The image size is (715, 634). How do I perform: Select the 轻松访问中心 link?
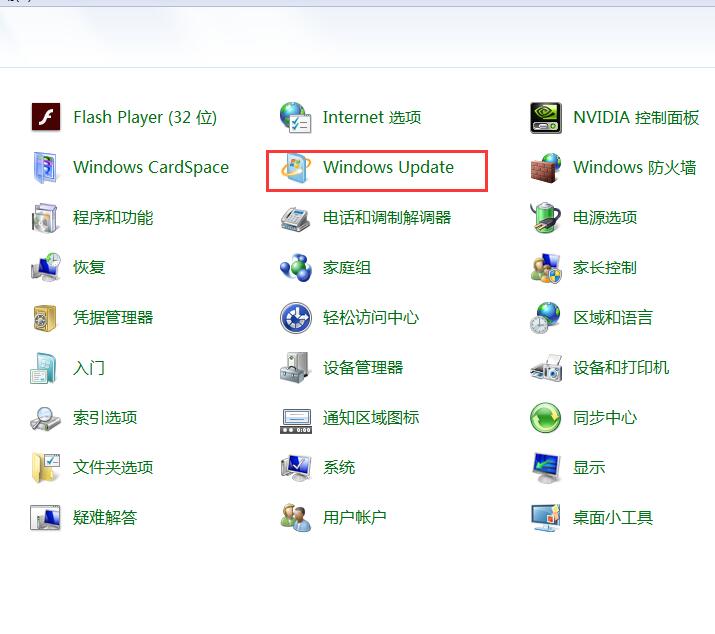[x=371, y=317]
